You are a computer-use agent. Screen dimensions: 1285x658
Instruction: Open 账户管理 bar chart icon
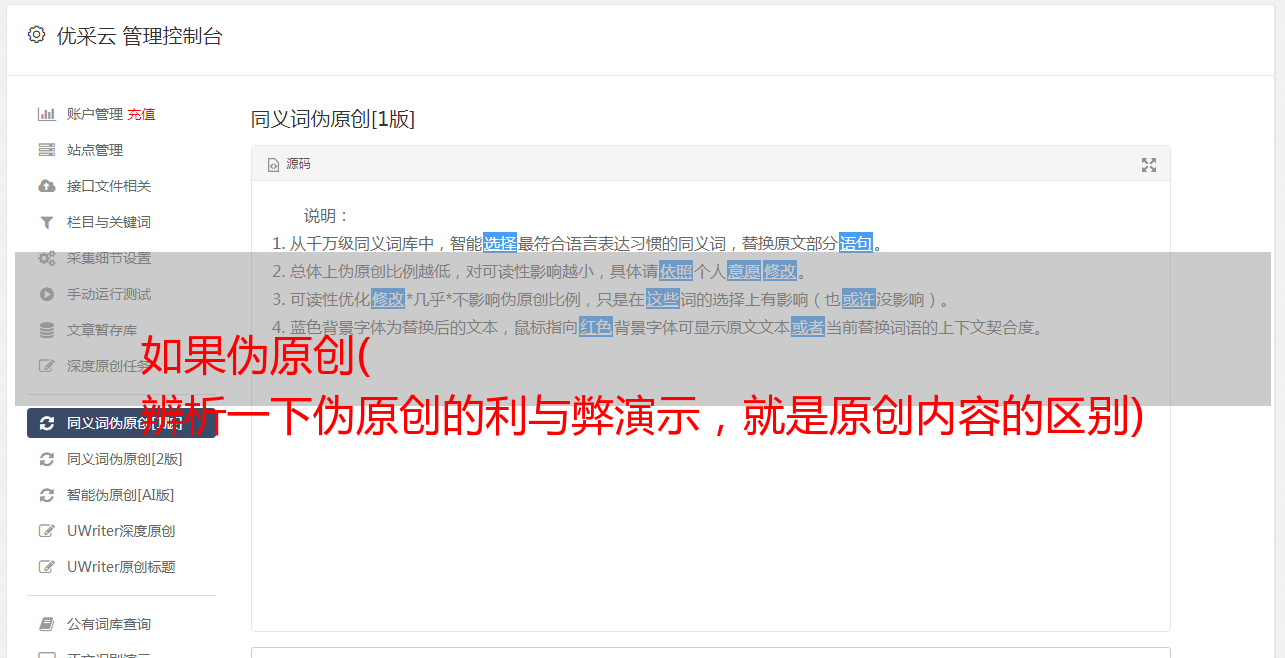46,114
